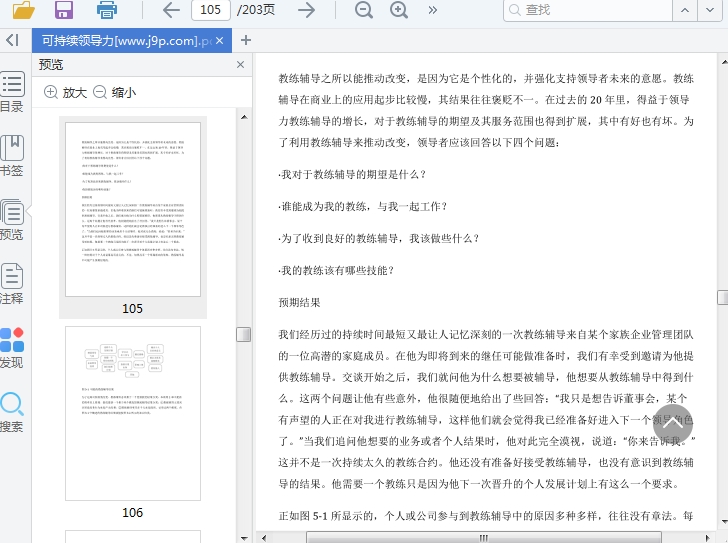This screenshot has width=728, height=543.
Task: Click the document horizontal scrollbar thumb
Action: [484, 538]
